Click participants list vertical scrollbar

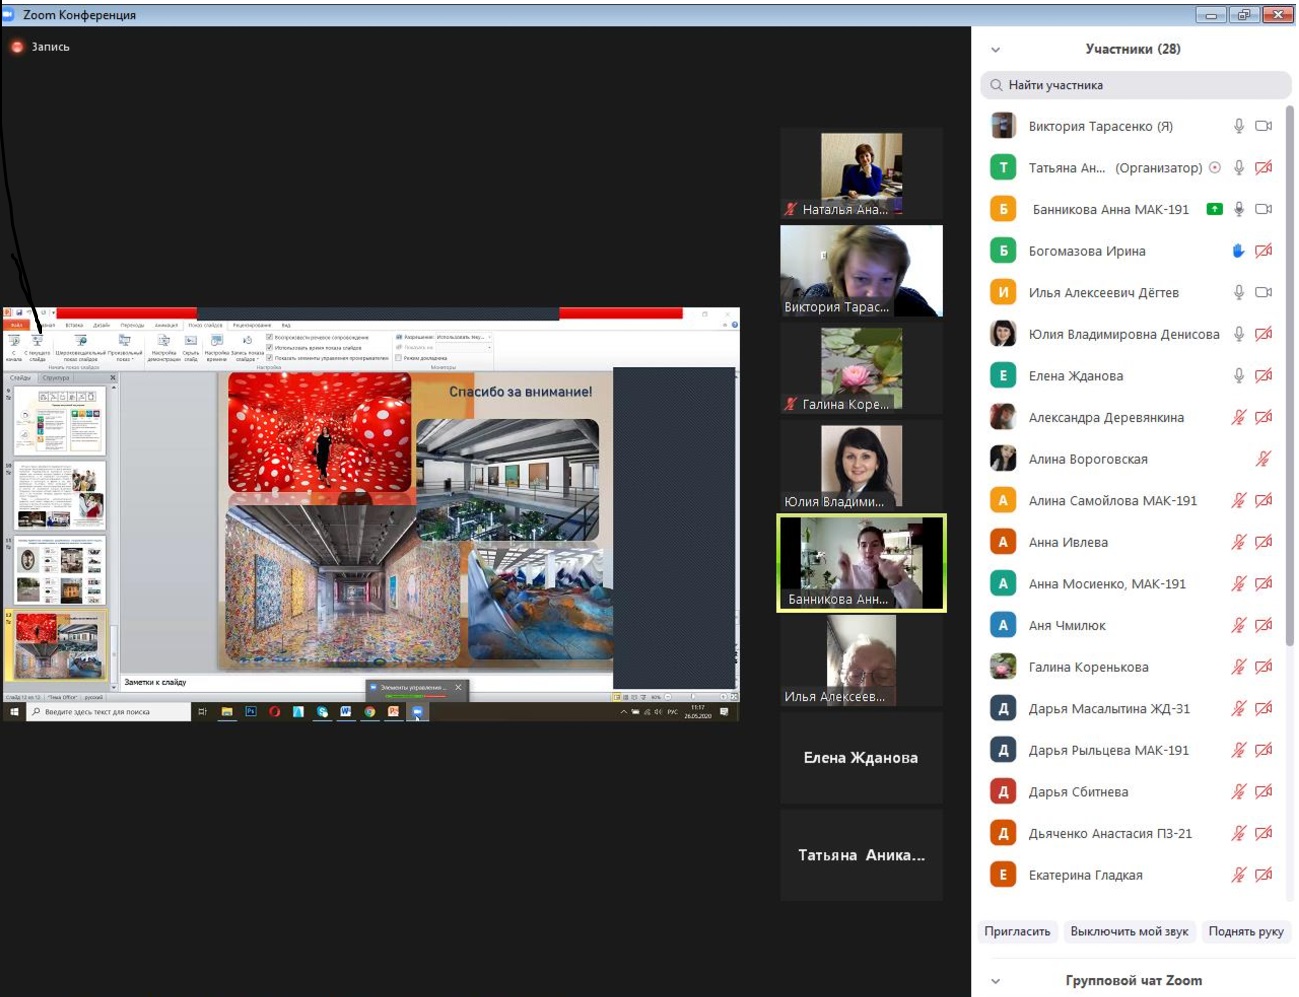point(1290,375)
